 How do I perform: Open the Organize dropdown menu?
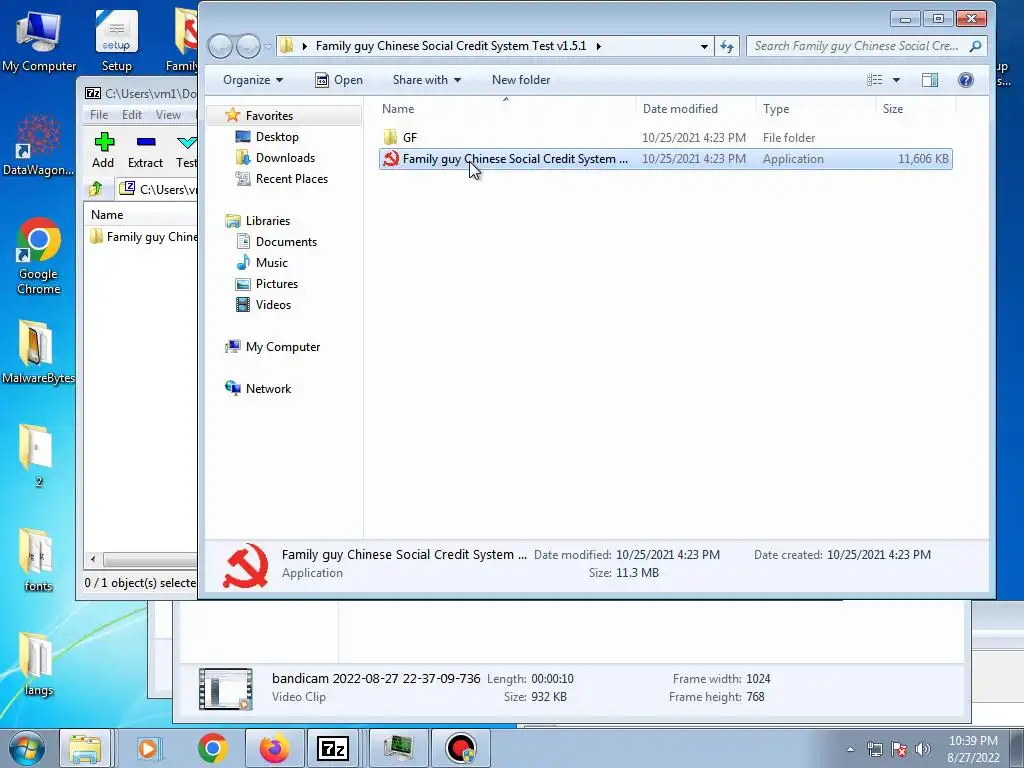(x=253, y=80)
